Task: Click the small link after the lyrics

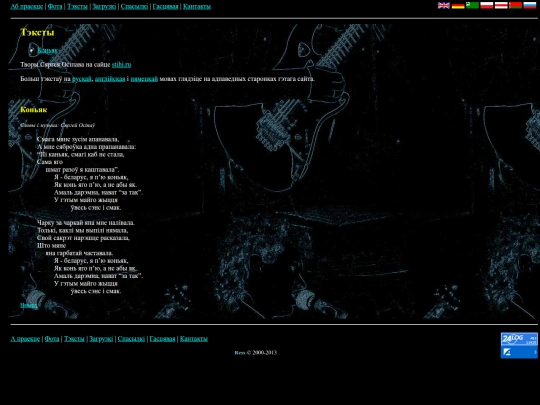Action: [29, 305]
